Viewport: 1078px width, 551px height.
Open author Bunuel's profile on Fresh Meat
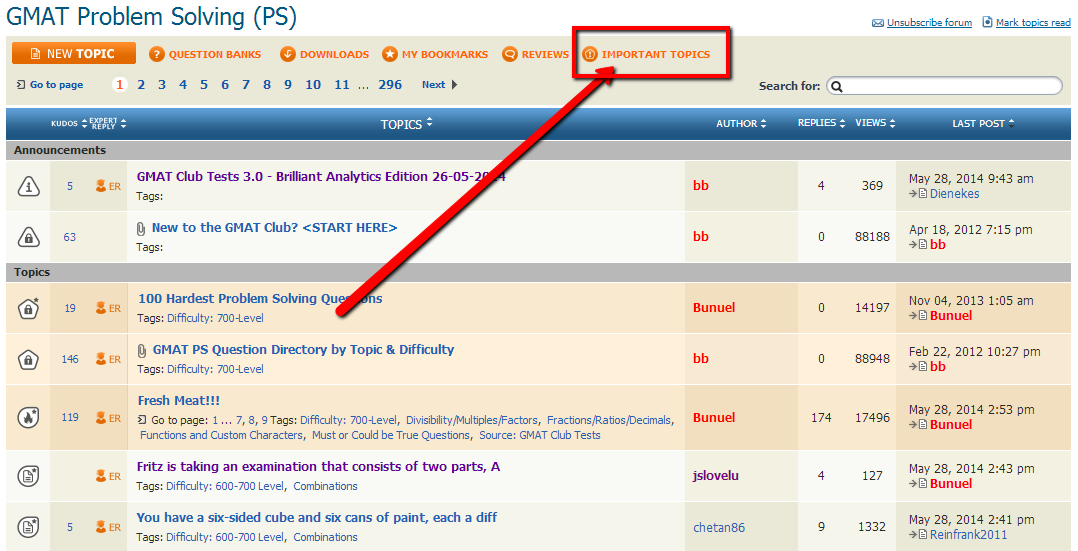tap(714, 418)
